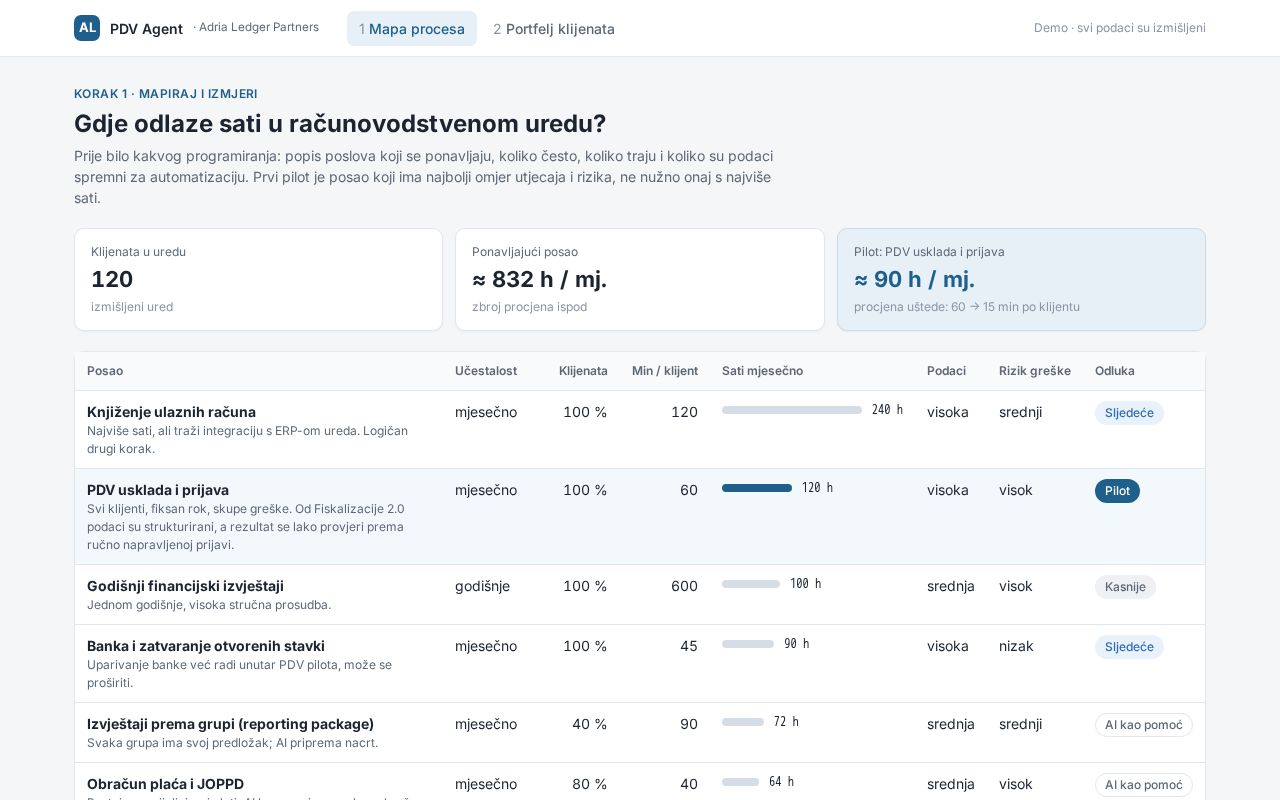Click the Ponavljajući posao card
1280x800 pixels.
point(640,279)
